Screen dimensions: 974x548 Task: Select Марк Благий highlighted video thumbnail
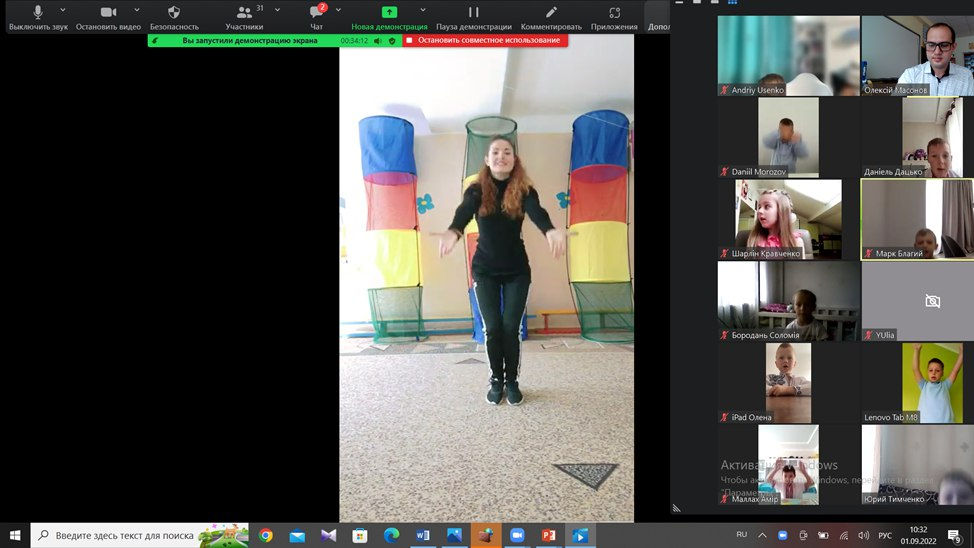pyautogui.click(x=917, y=219)
